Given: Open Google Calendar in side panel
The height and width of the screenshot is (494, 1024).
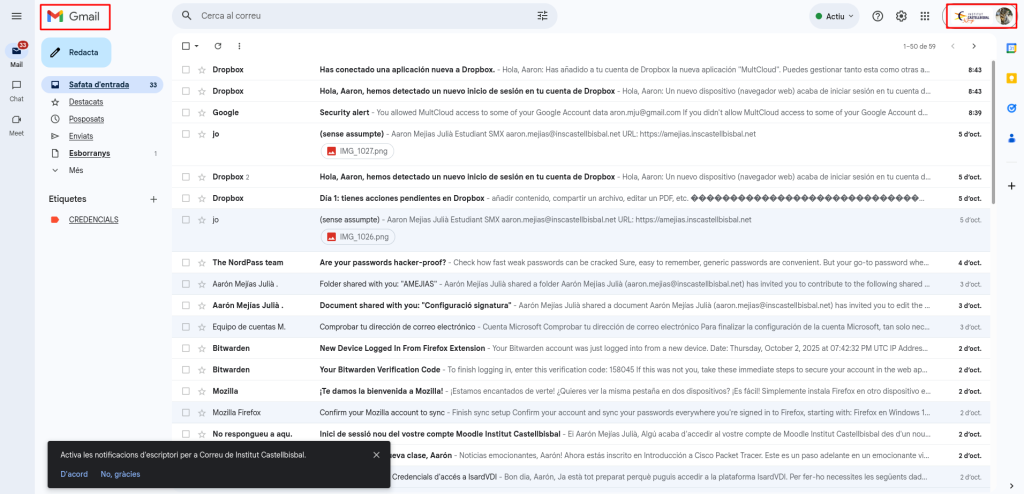Looking at the screenshot, I should tap(1011, 47).
